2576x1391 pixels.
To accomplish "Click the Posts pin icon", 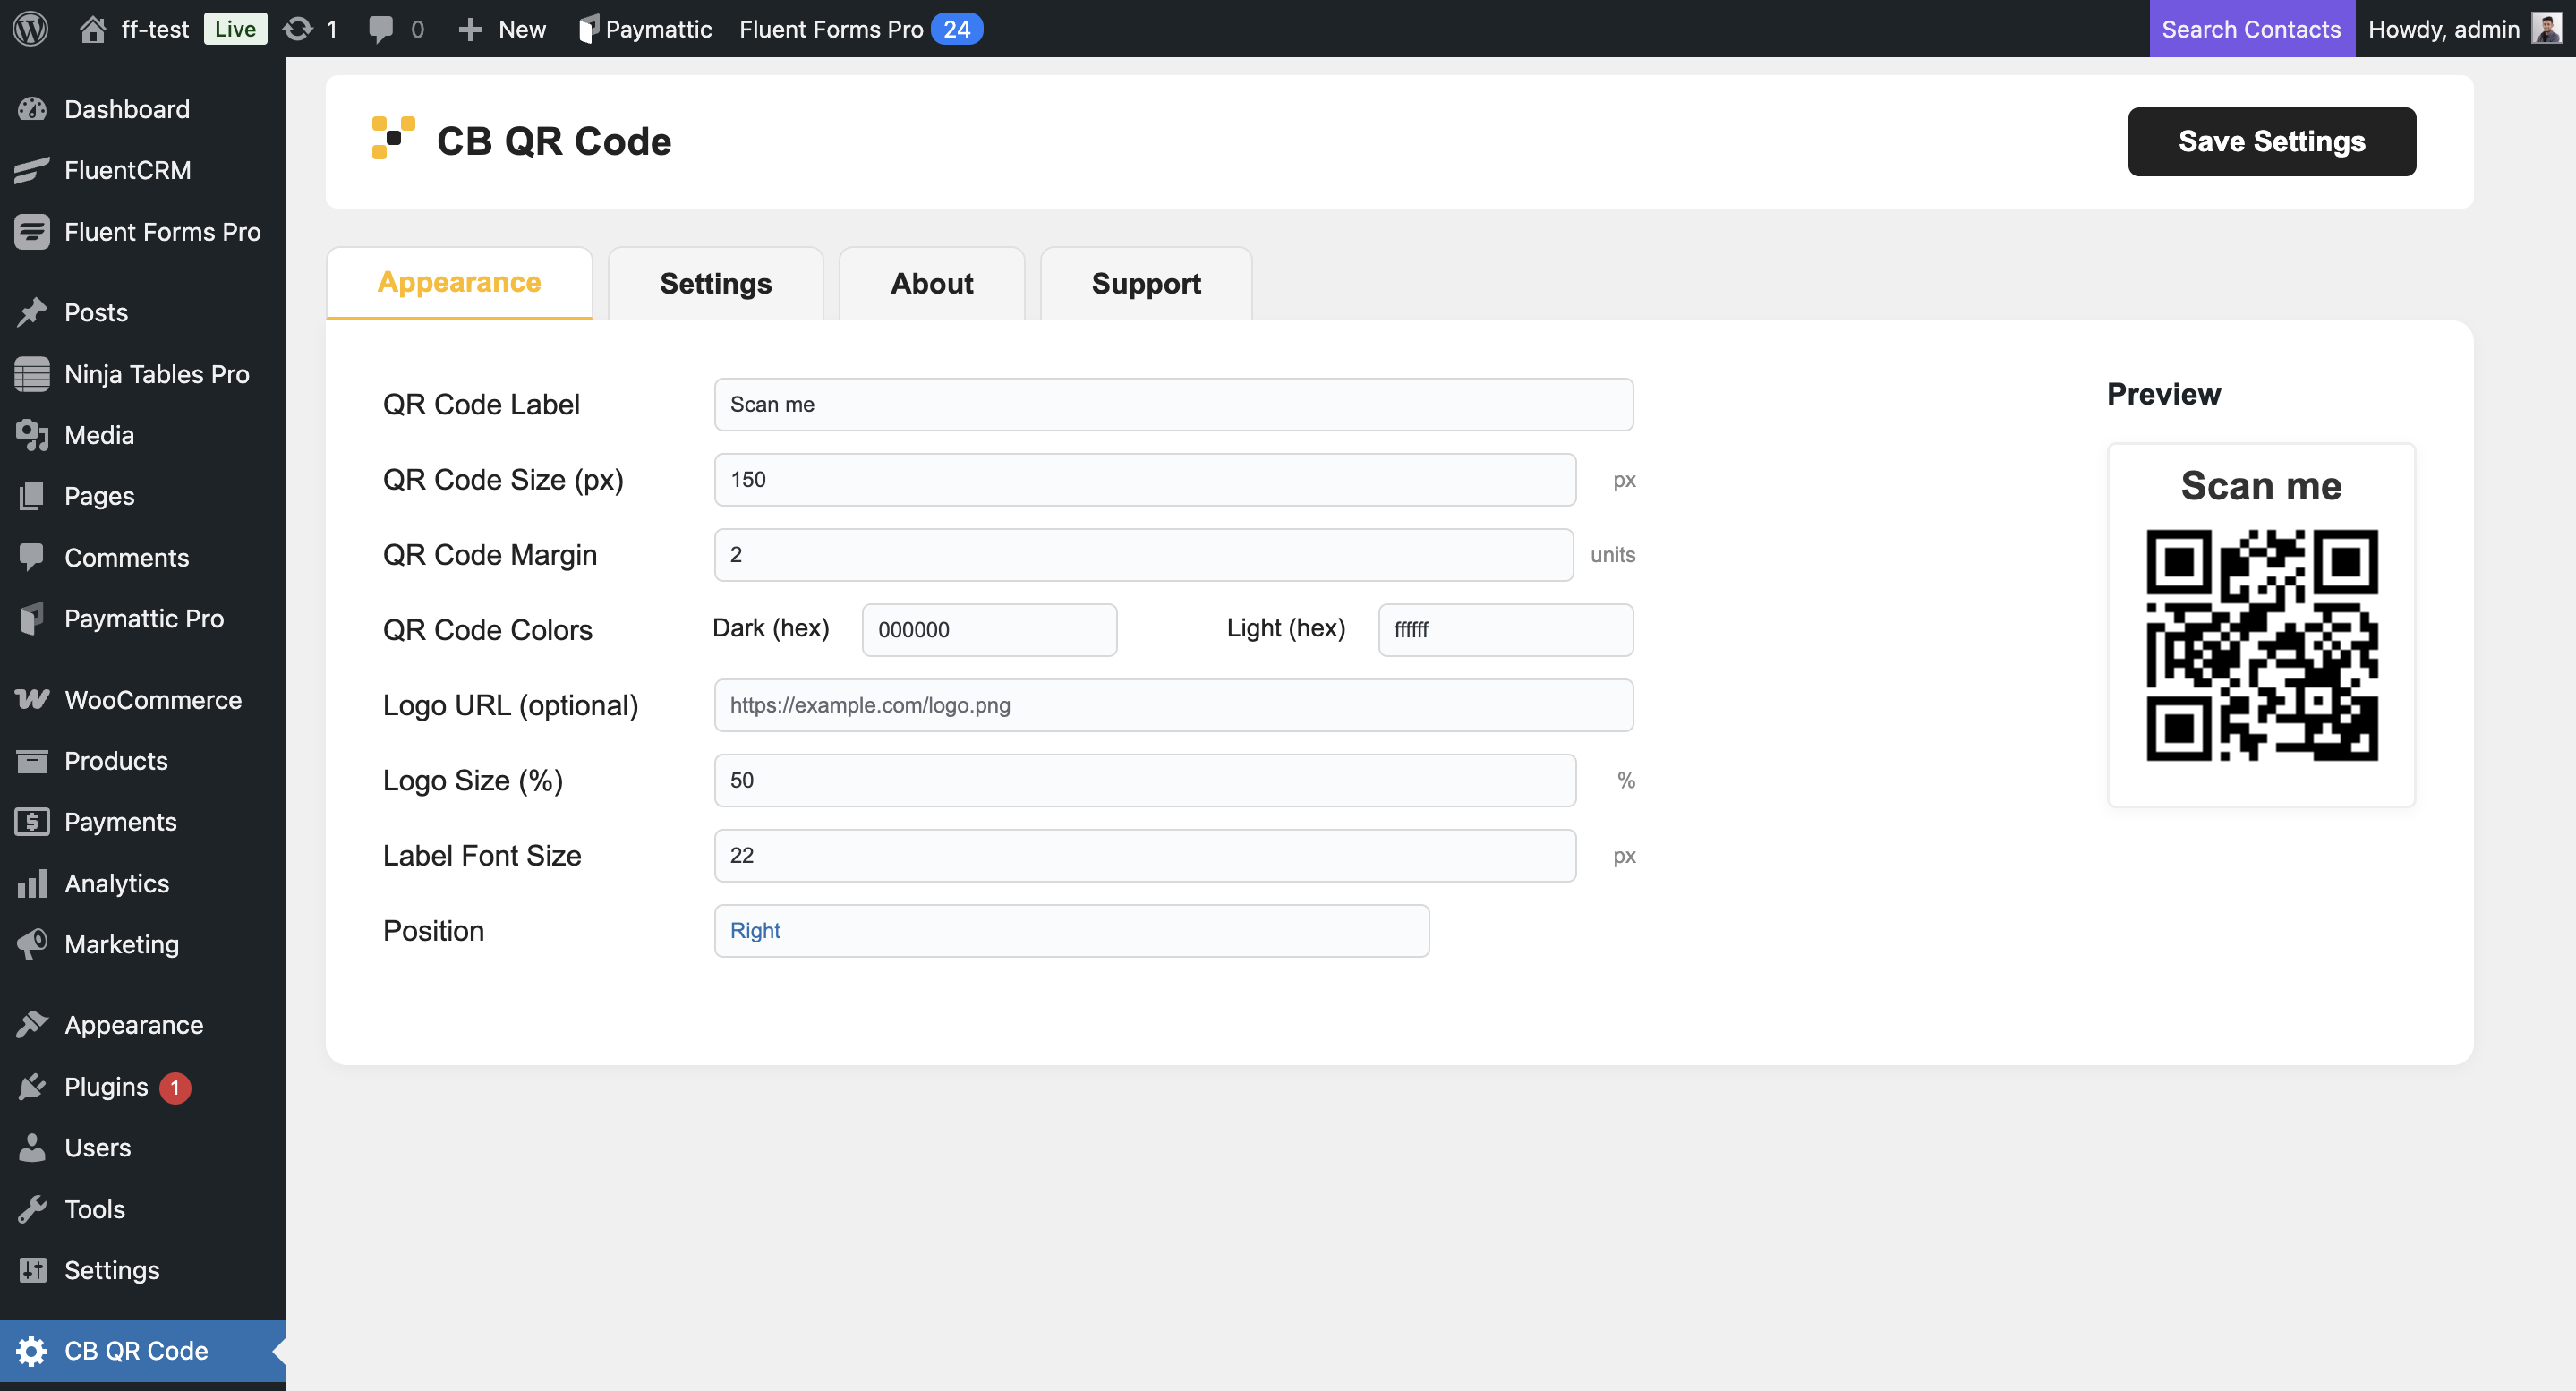I will point(32,312).
